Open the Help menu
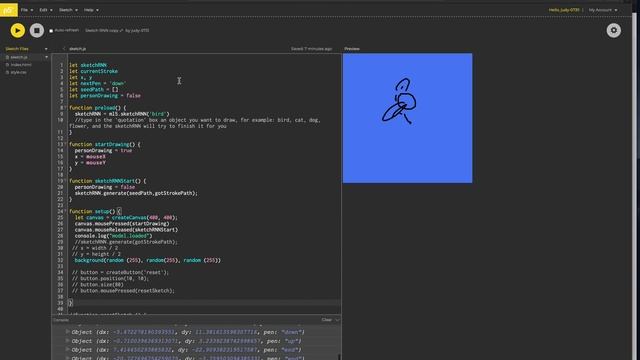The width and height of the screenshot is (640, 360). click(x=91, y=10)
